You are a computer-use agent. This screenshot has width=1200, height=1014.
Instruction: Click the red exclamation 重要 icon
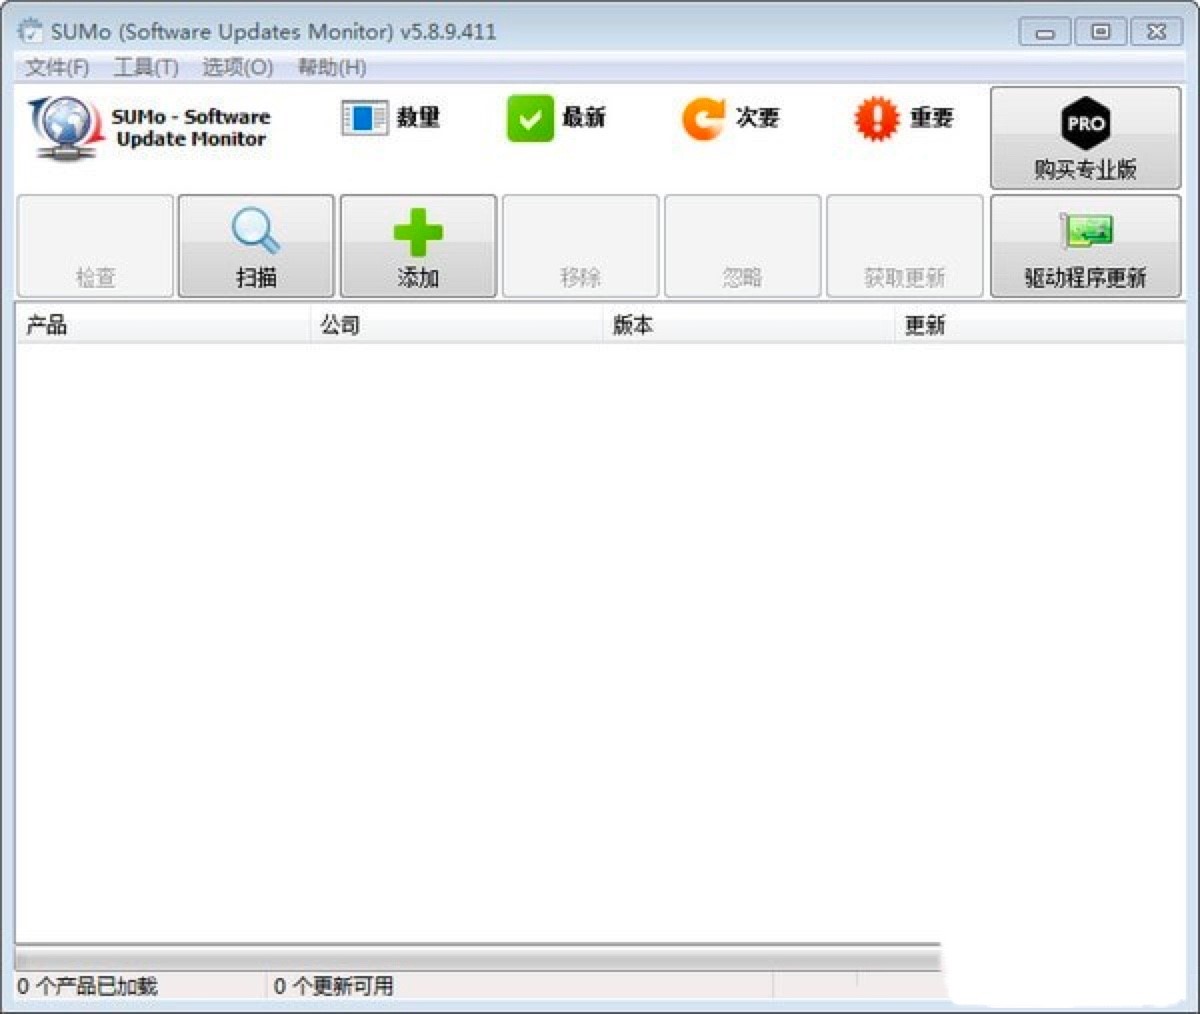[x=877, y=119]
